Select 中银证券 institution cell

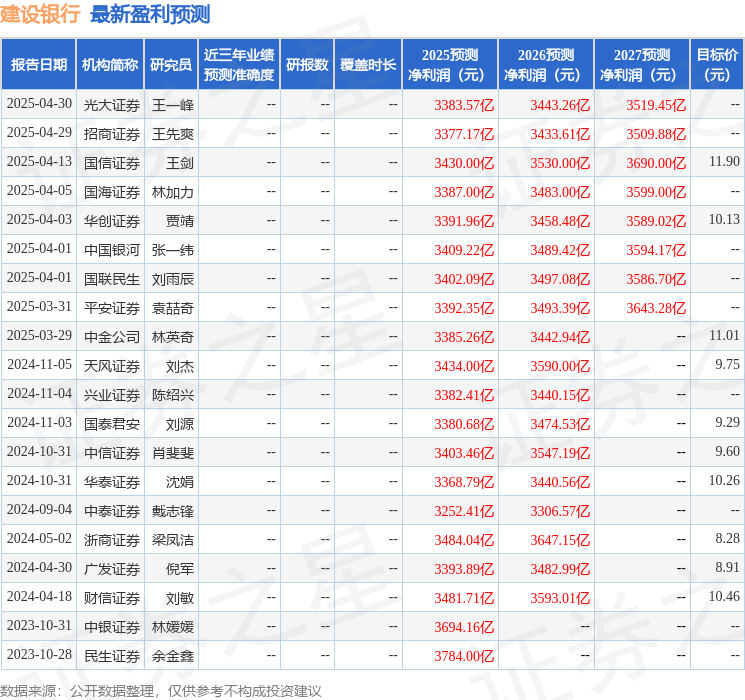[112, 627]
